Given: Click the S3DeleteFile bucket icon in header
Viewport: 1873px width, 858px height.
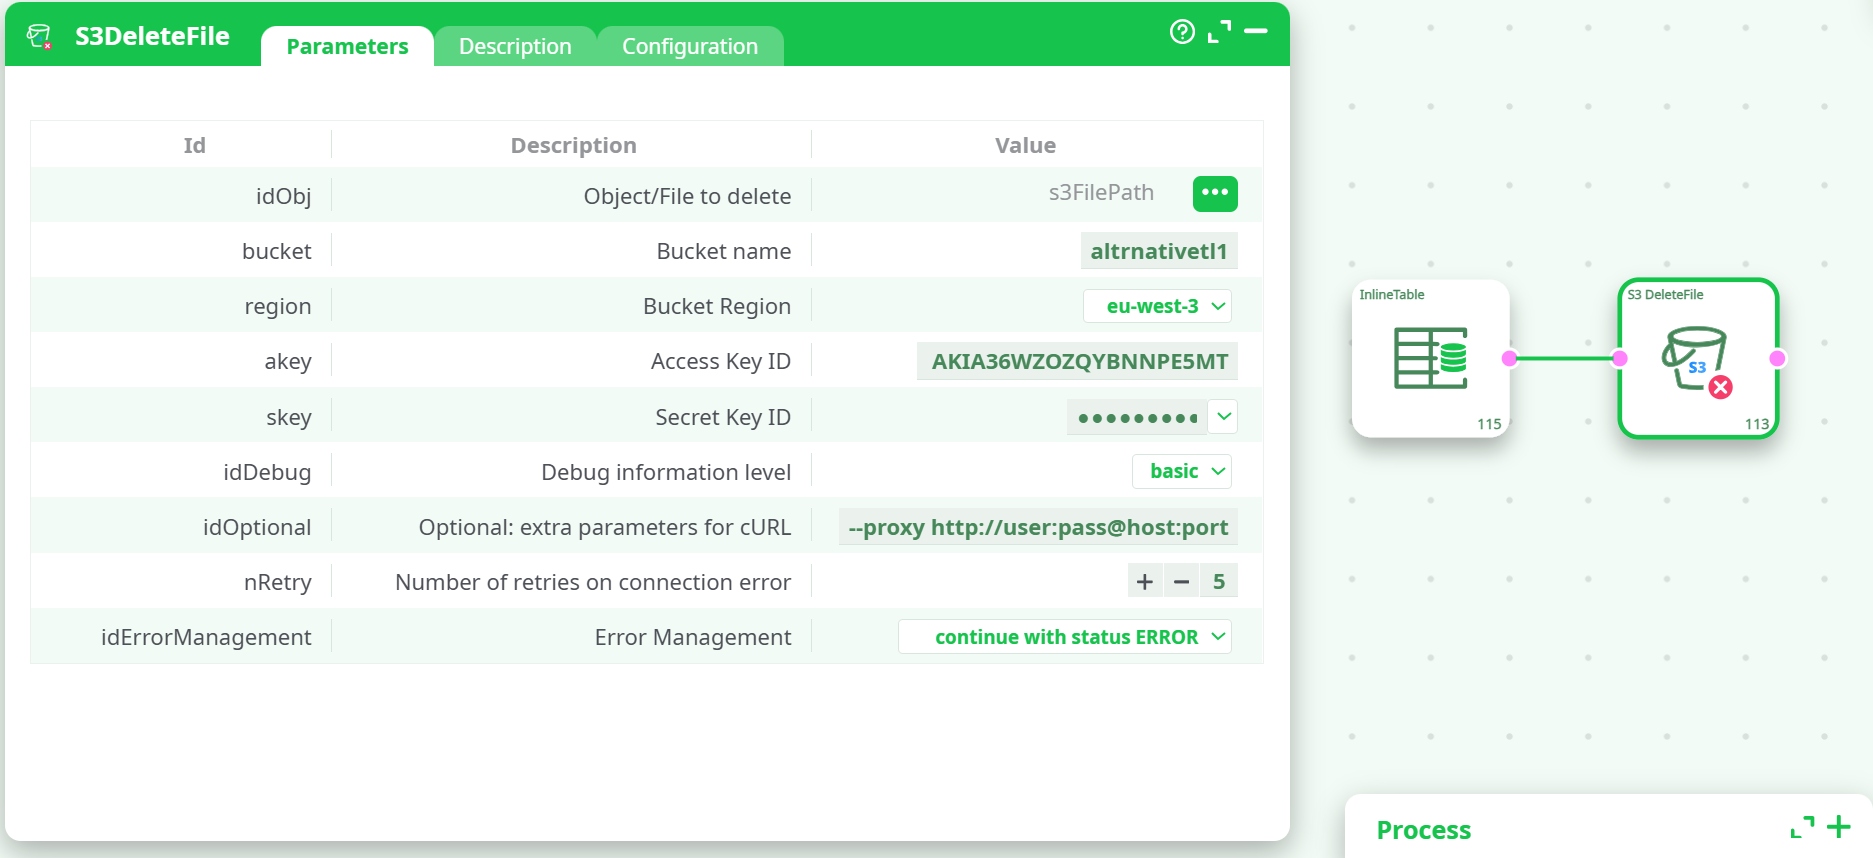Looking at the screenshot, I should point(39,37).
